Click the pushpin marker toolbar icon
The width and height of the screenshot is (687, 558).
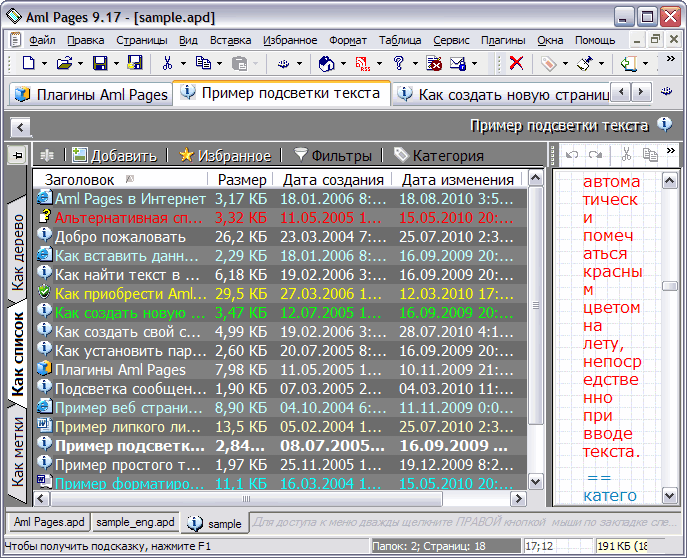point(584,64)
